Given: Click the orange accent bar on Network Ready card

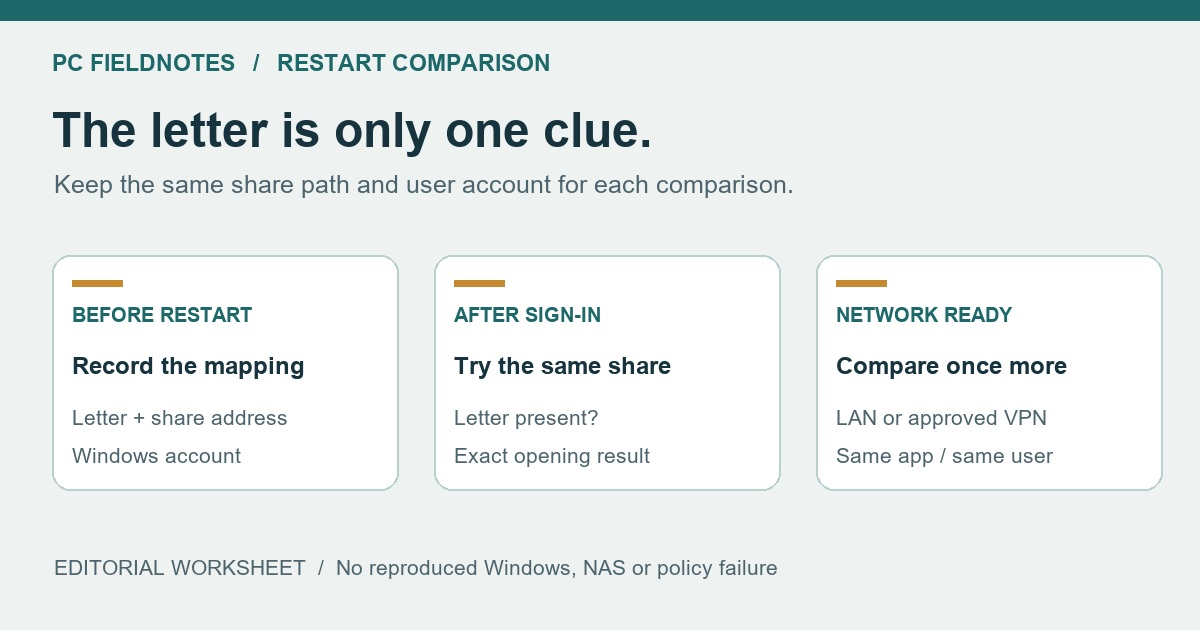Looking at the screenshot, I should [x=861, y=283].
